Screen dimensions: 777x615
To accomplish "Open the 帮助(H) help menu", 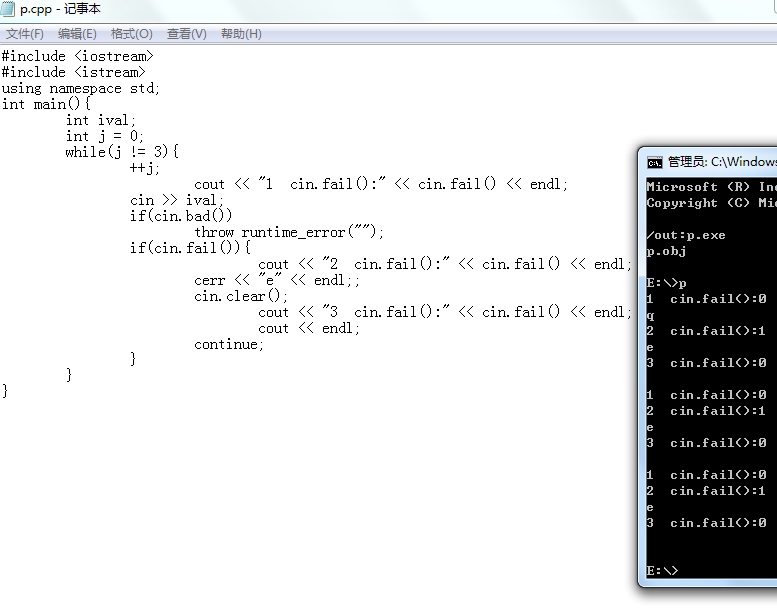I will click(241, 34).
